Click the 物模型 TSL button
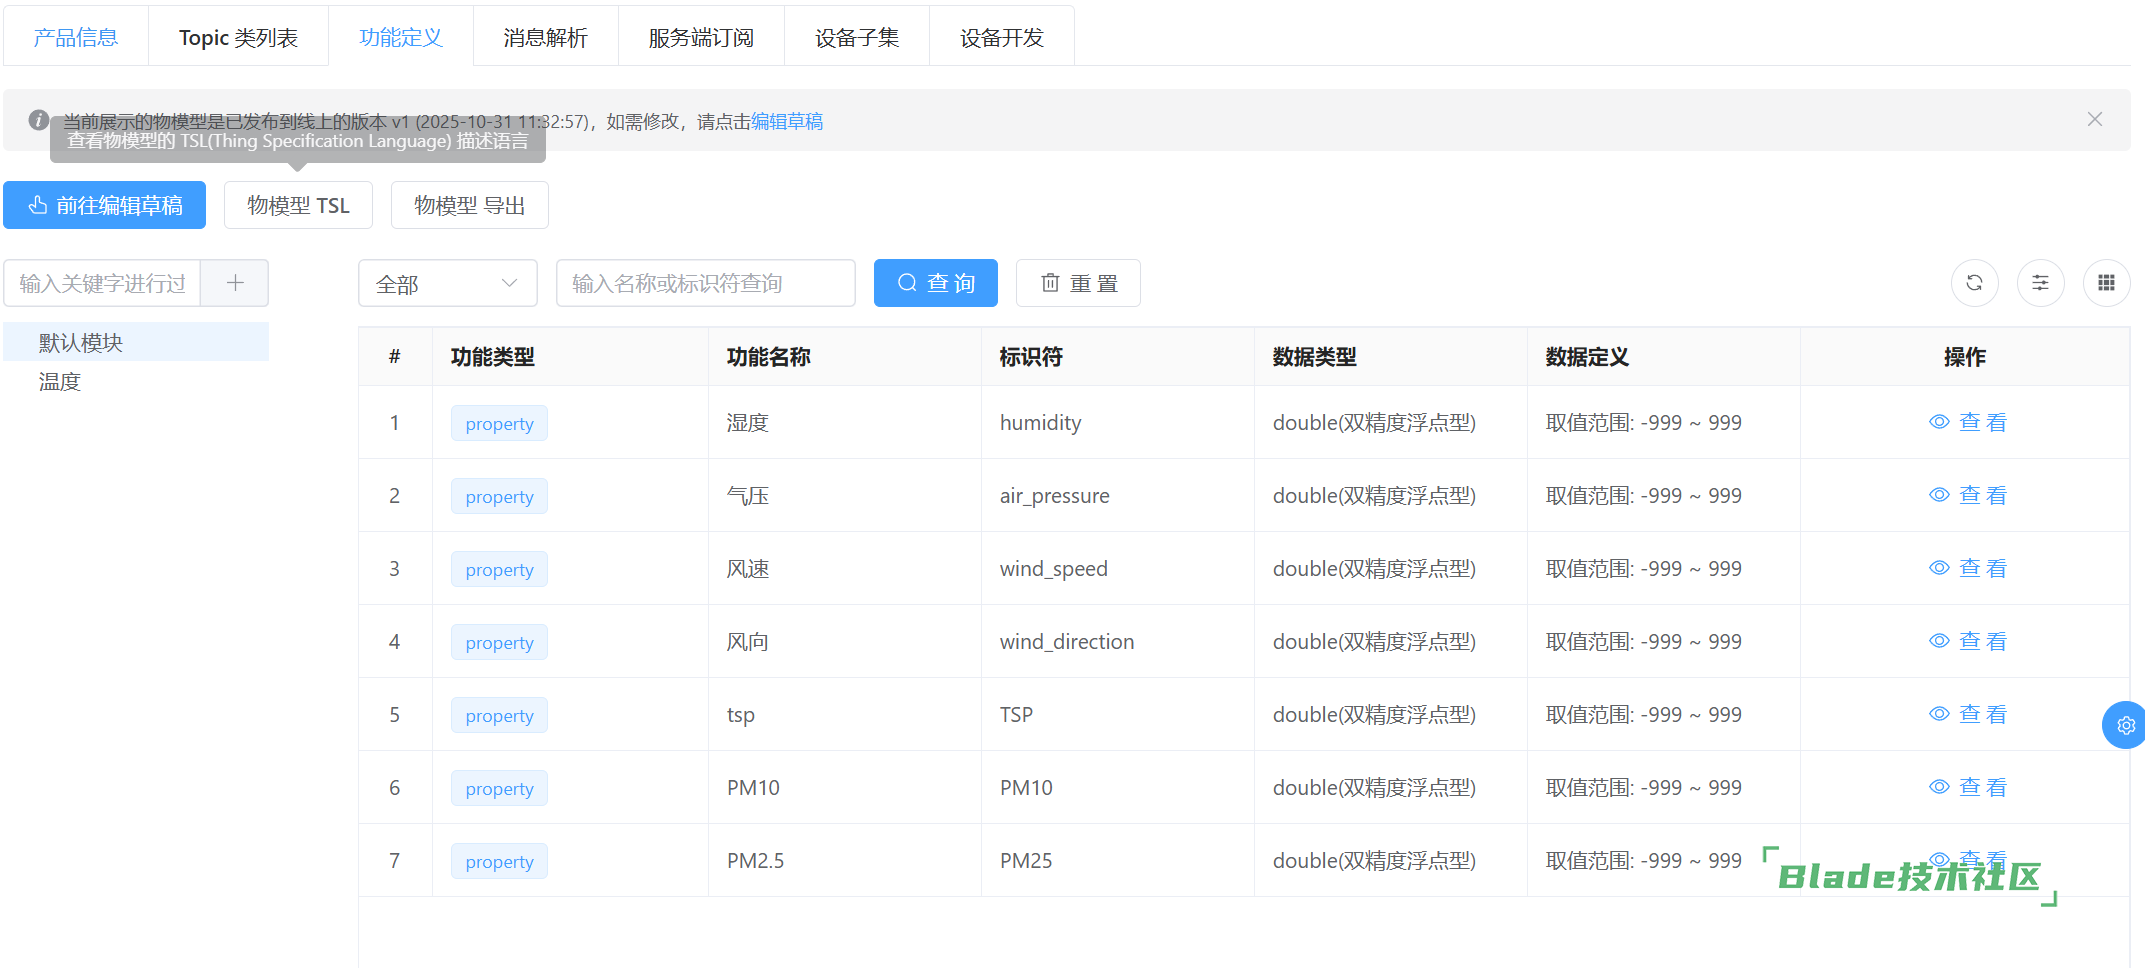 [x=298, y=205]
